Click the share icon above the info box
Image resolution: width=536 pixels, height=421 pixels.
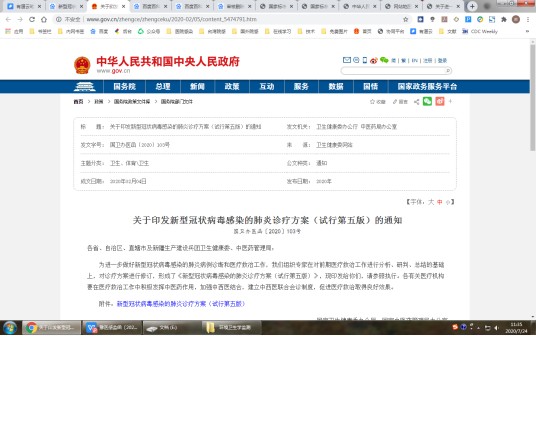416,101
